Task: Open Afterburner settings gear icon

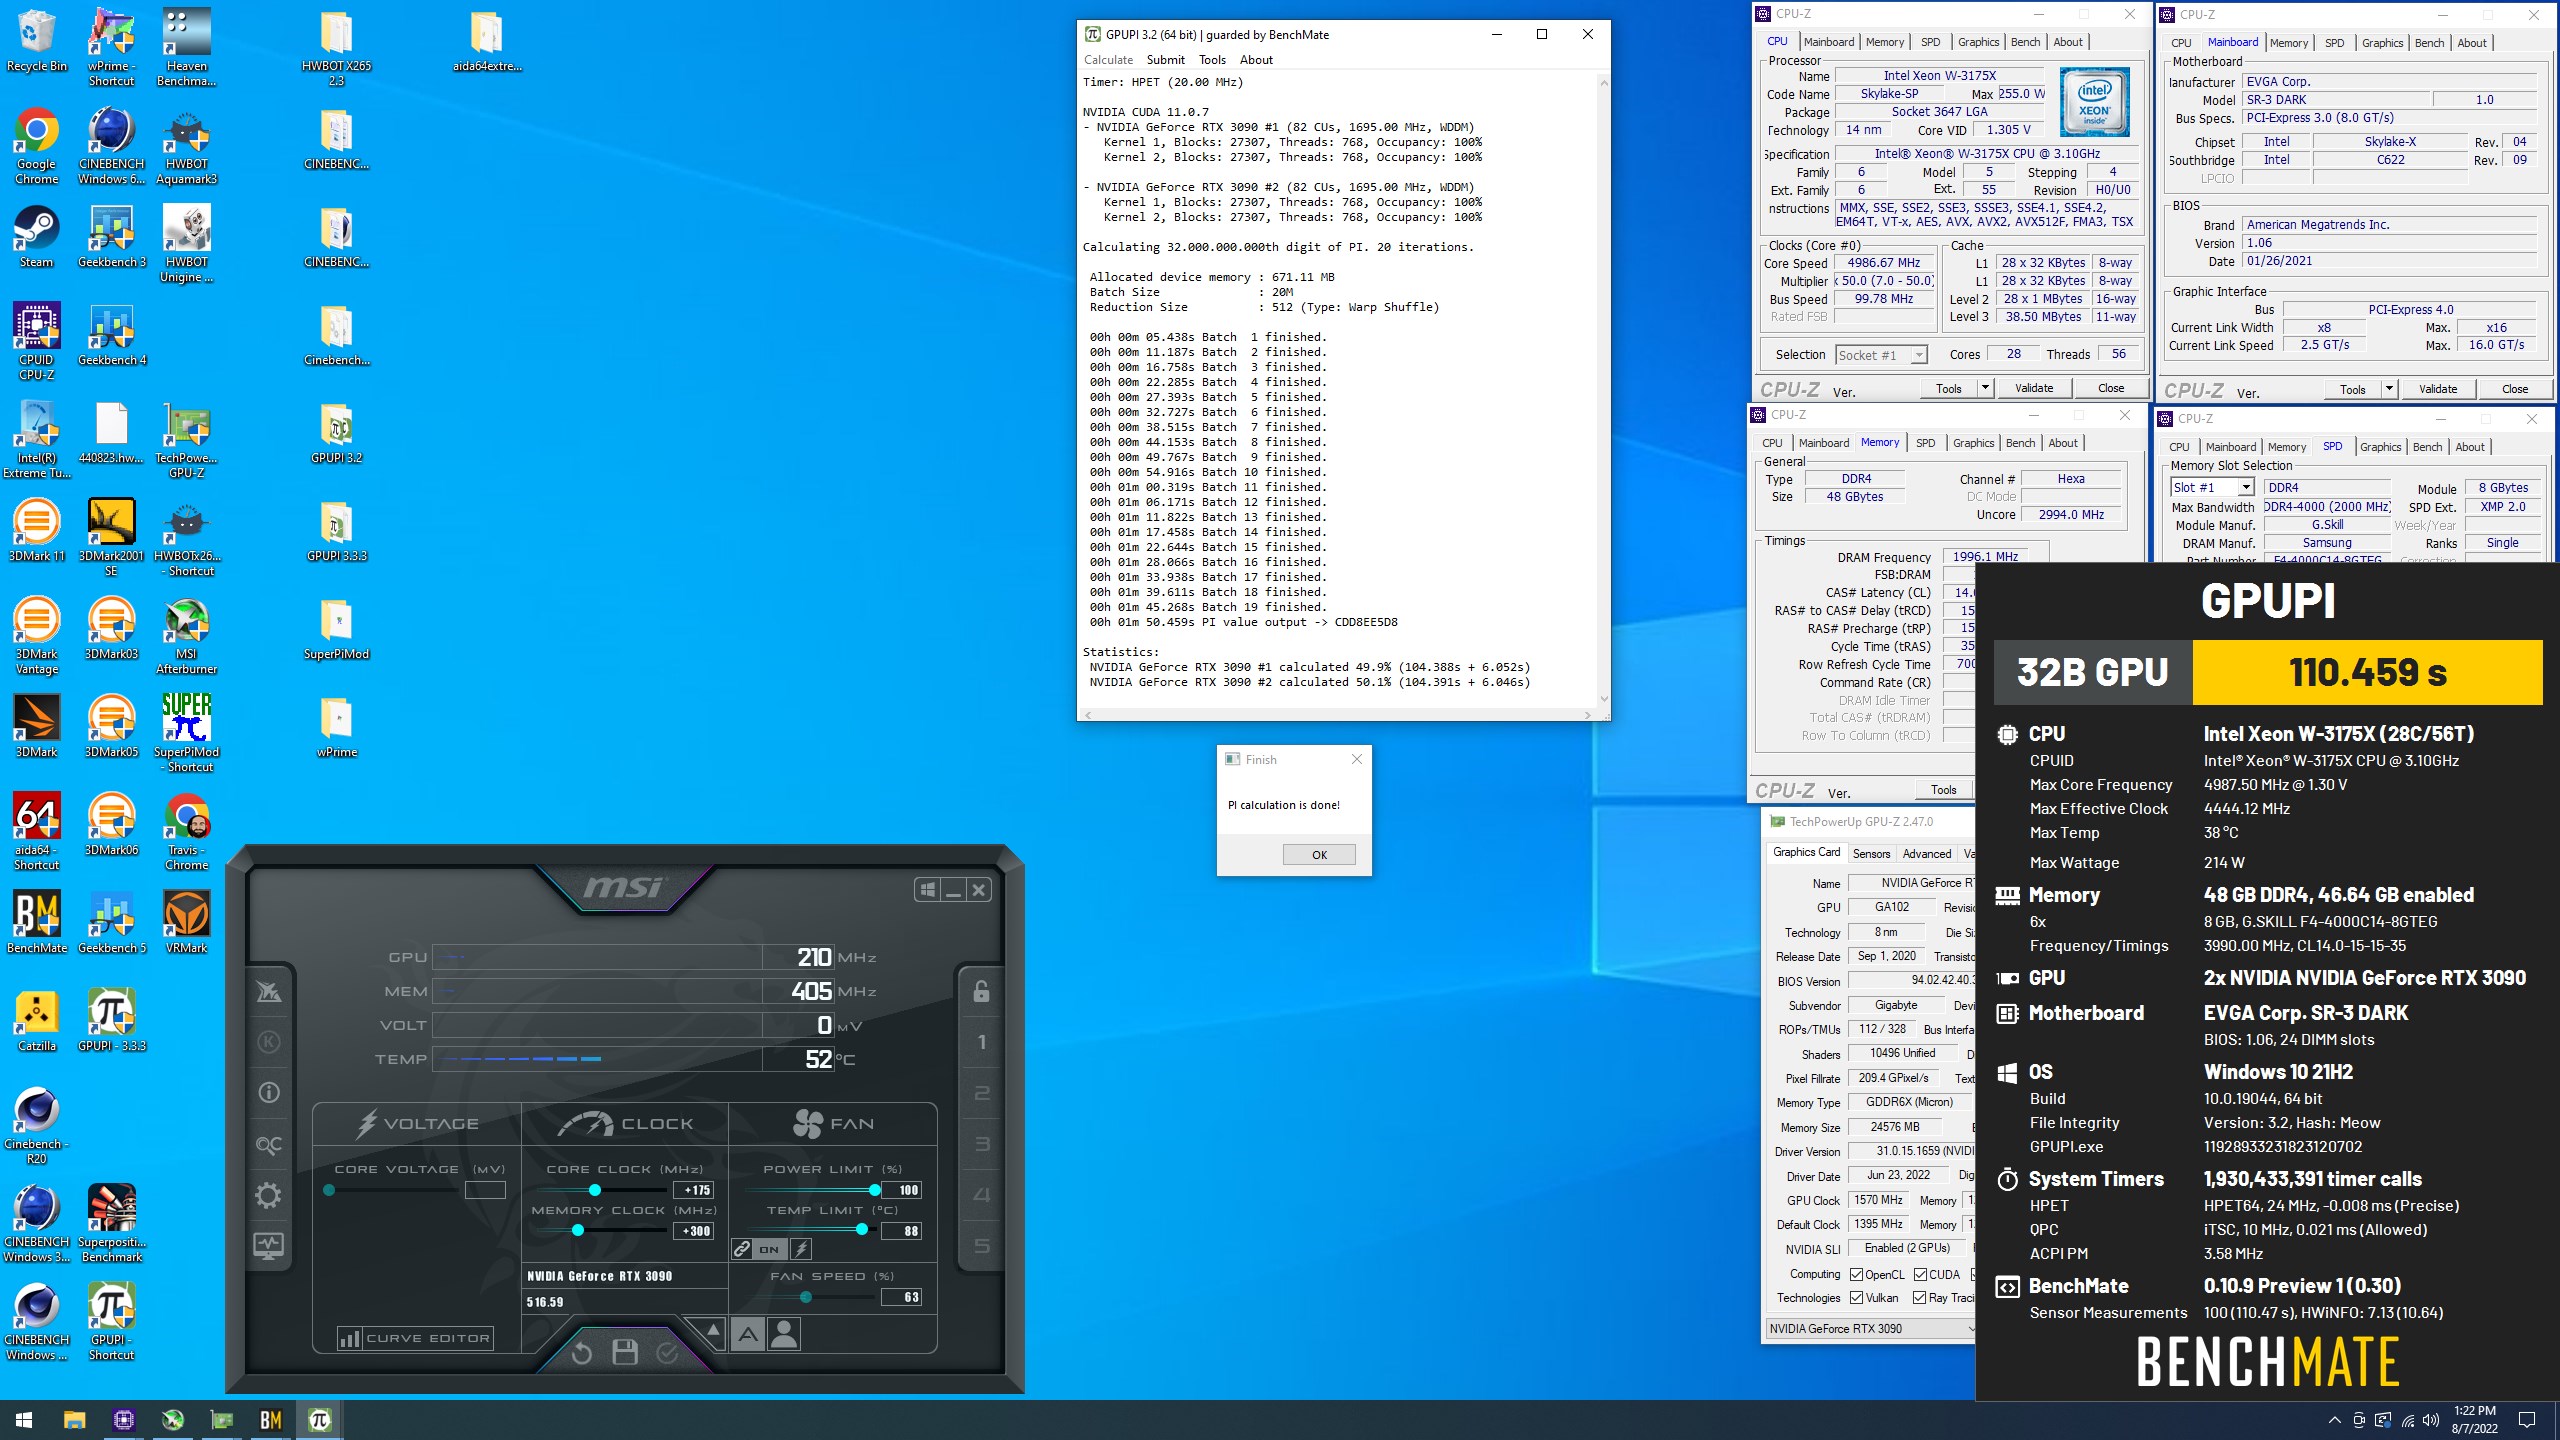Action: click(x=269, y=1195)
